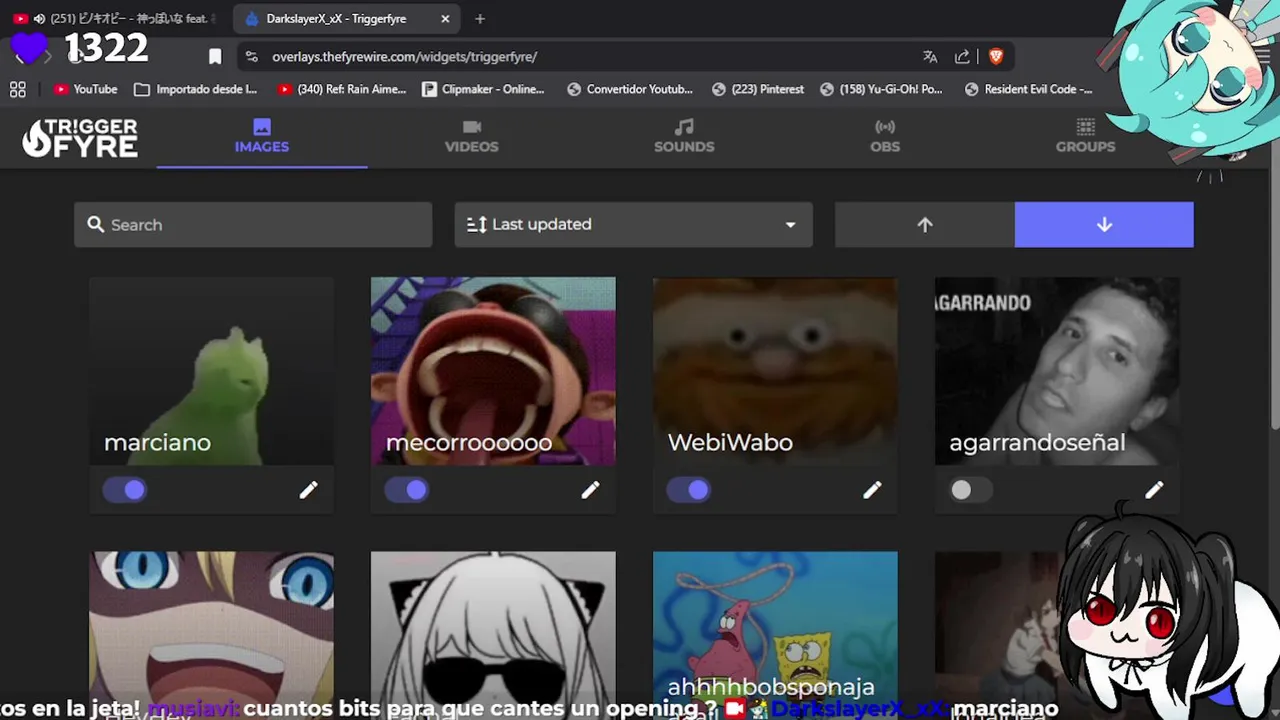This screenshot has height=720, width=1280.
Task: Enable the agarrandoseñal toggle
Action: [971, 490]
